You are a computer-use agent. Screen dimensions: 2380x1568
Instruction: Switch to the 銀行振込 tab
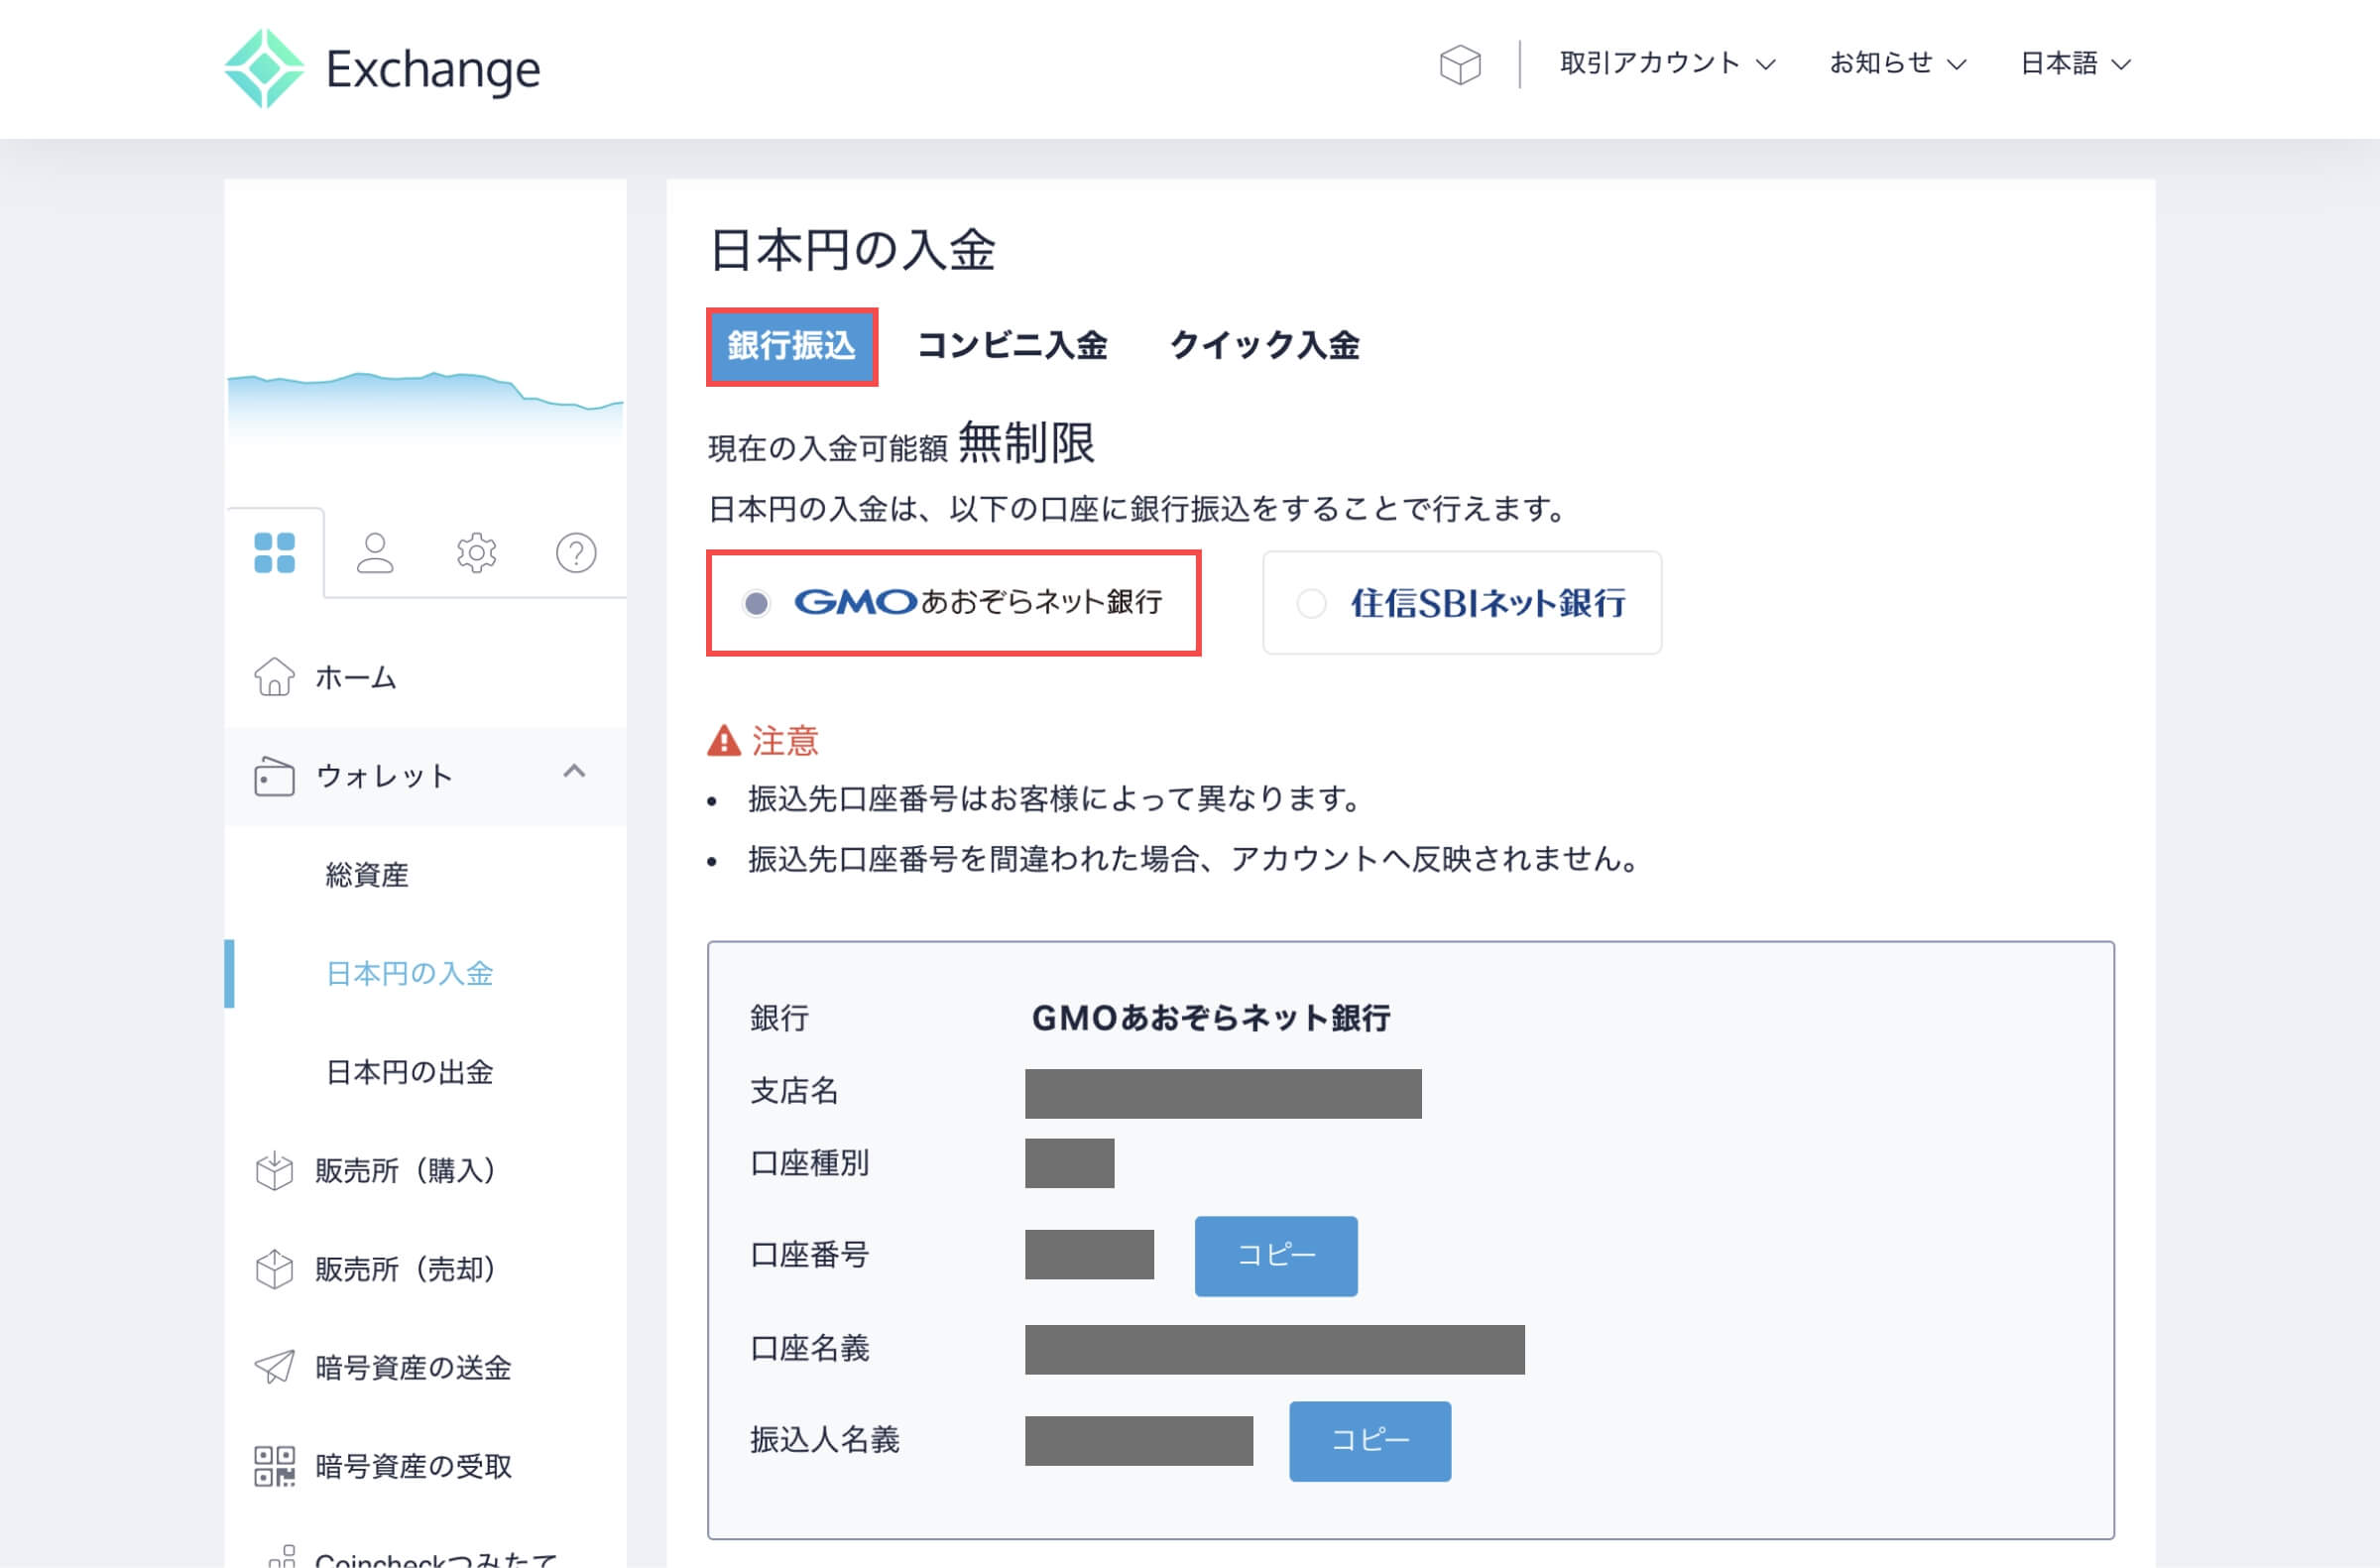[x=792, y=346]
